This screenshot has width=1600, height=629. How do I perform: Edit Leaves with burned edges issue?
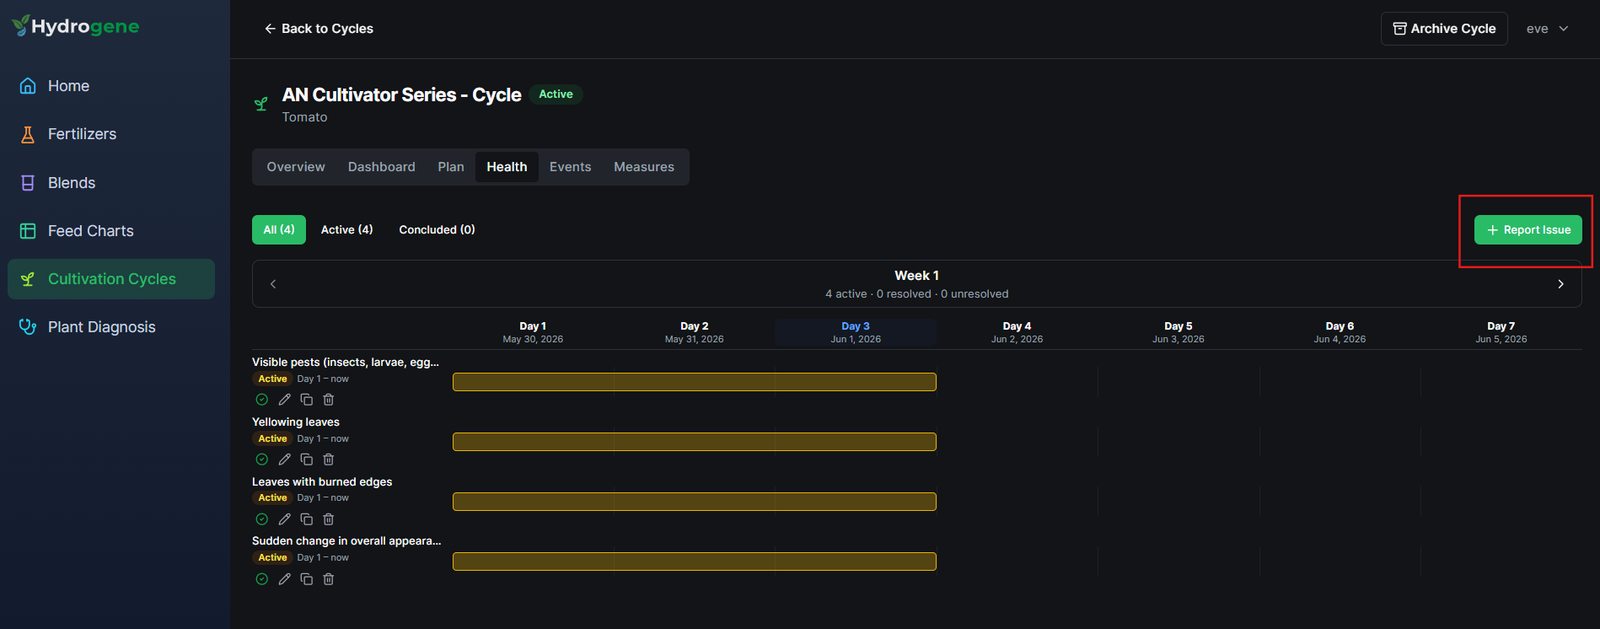[x=284, y=519]
